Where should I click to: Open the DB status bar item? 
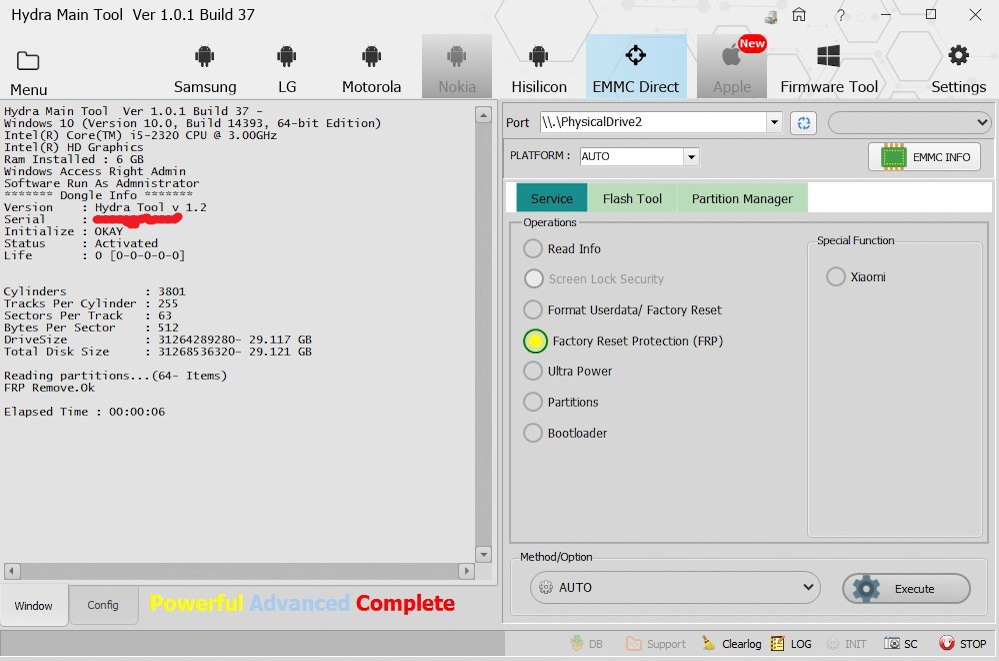click(x=587, y=644)
